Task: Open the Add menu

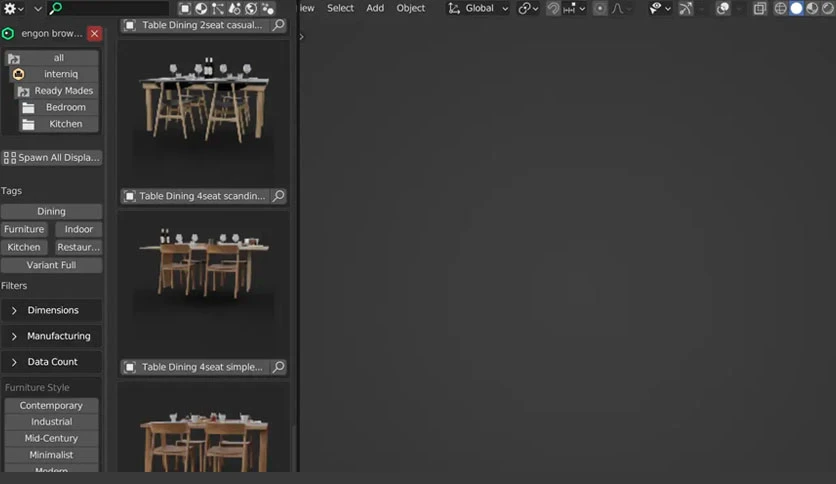Action: point(375,9)
